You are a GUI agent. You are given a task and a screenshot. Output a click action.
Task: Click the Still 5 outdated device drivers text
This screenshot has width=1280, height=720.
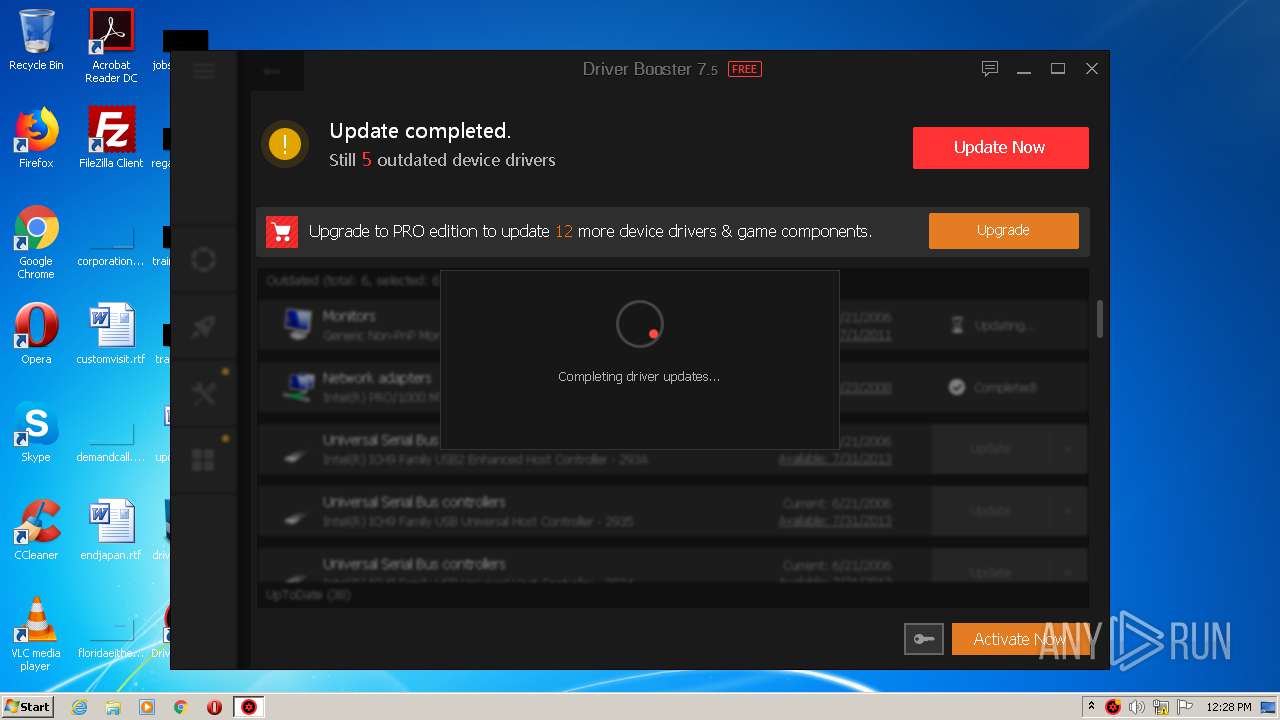[442, 160]
